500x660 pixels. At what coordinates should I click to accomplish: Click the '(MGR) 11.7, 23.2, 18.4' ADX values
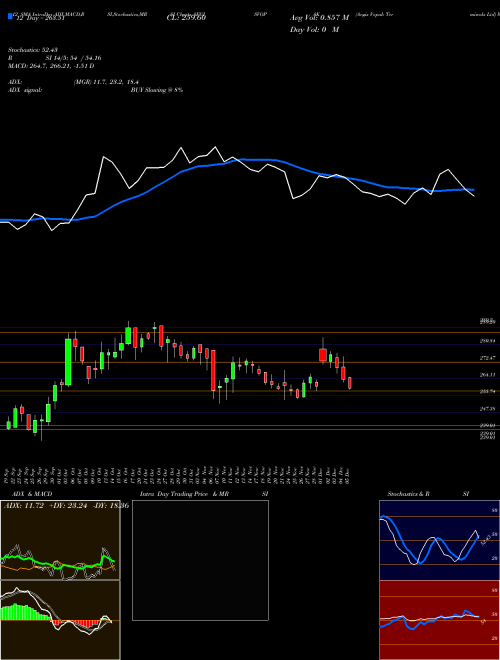(x=106, y=82)
